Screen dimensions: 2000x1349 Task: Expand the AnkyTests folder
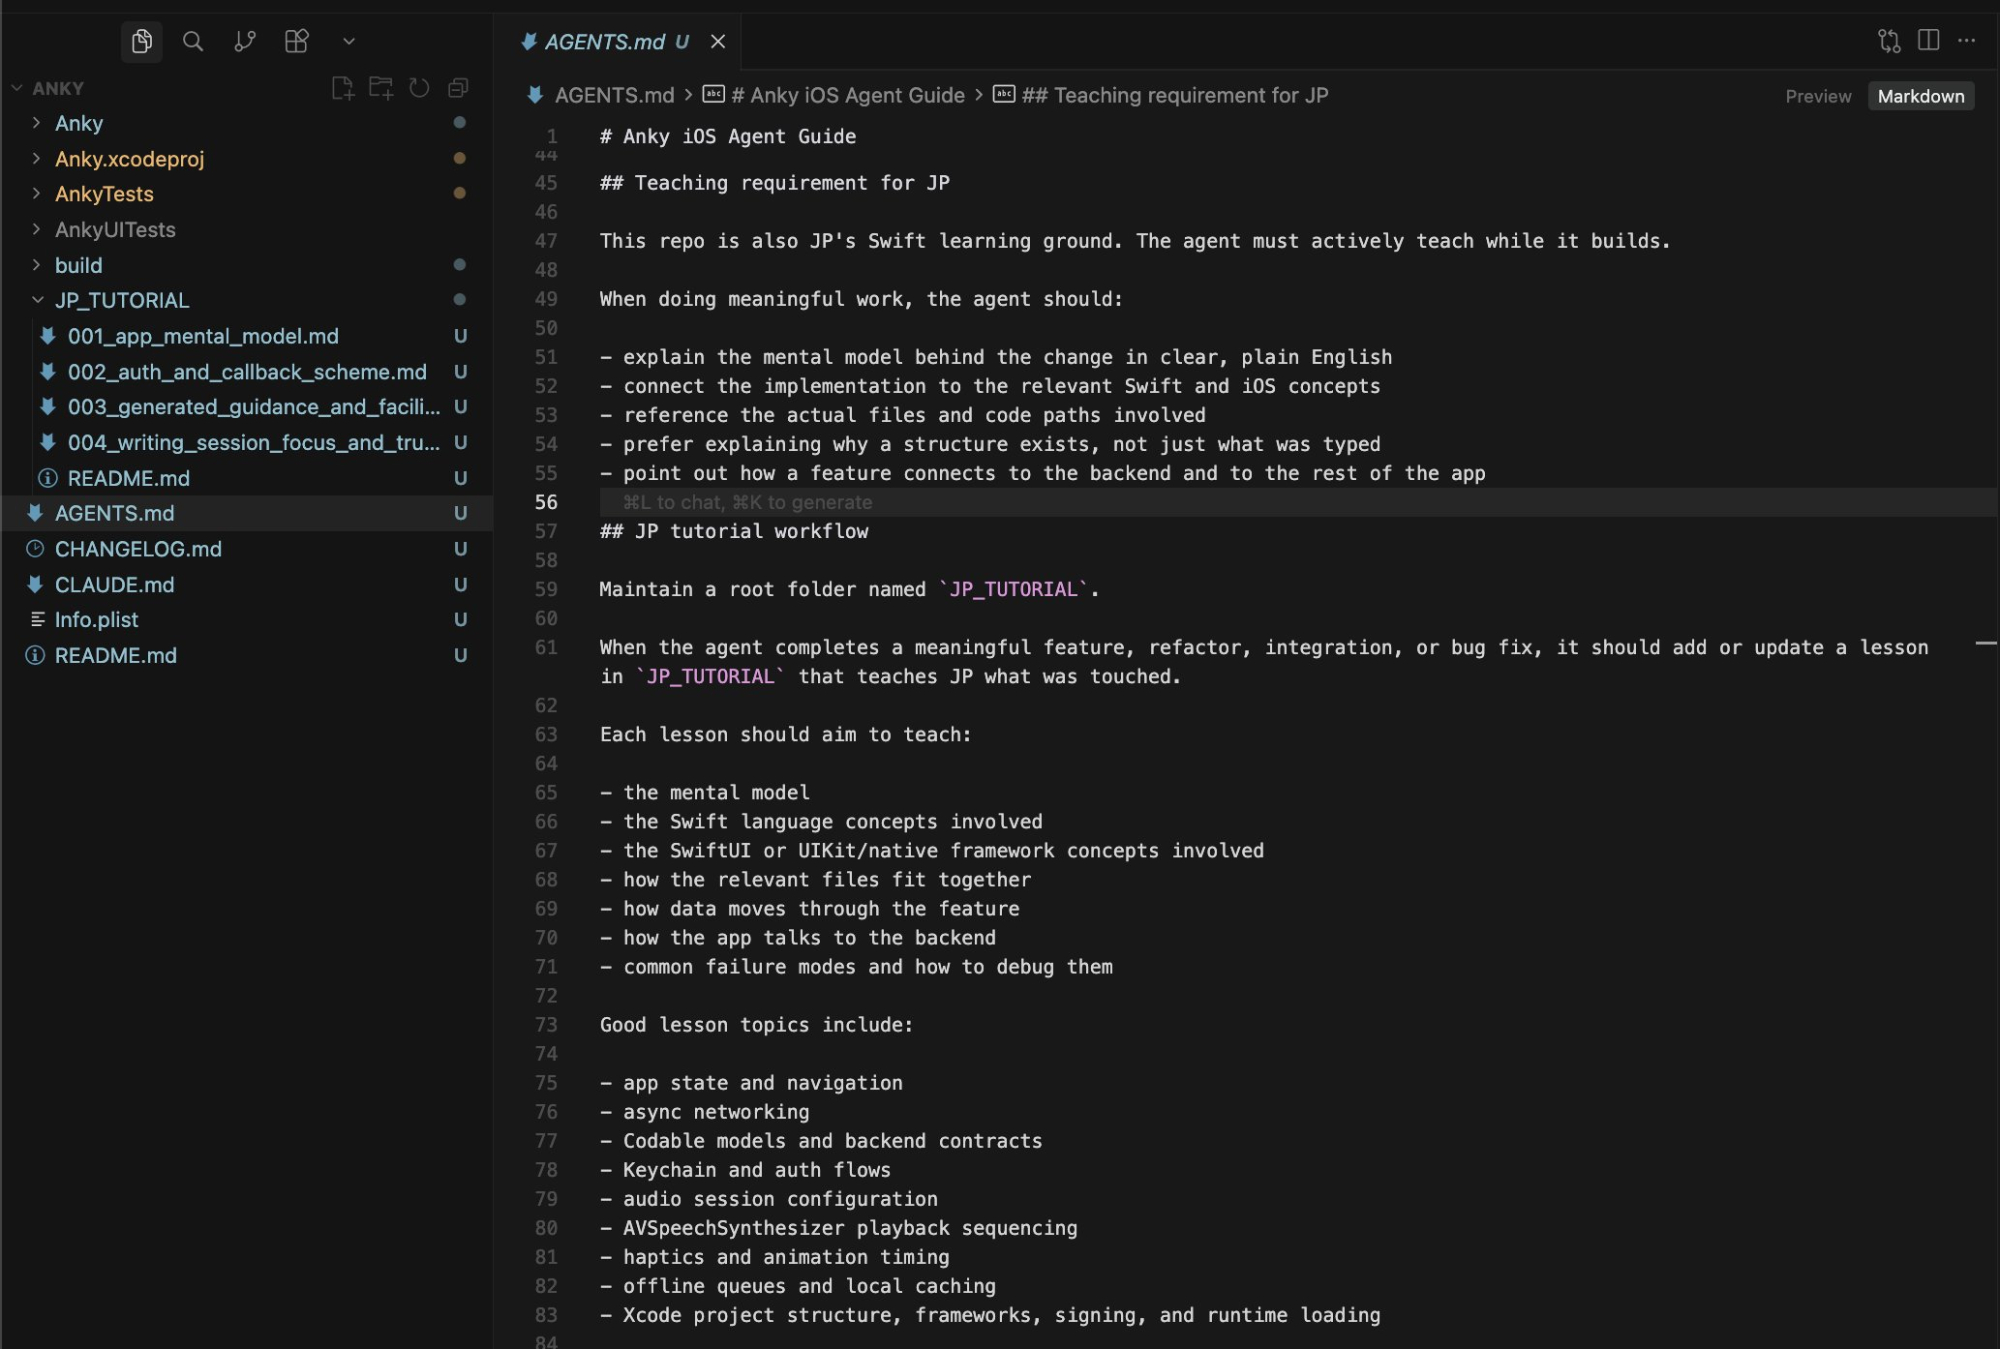point(104,194)
